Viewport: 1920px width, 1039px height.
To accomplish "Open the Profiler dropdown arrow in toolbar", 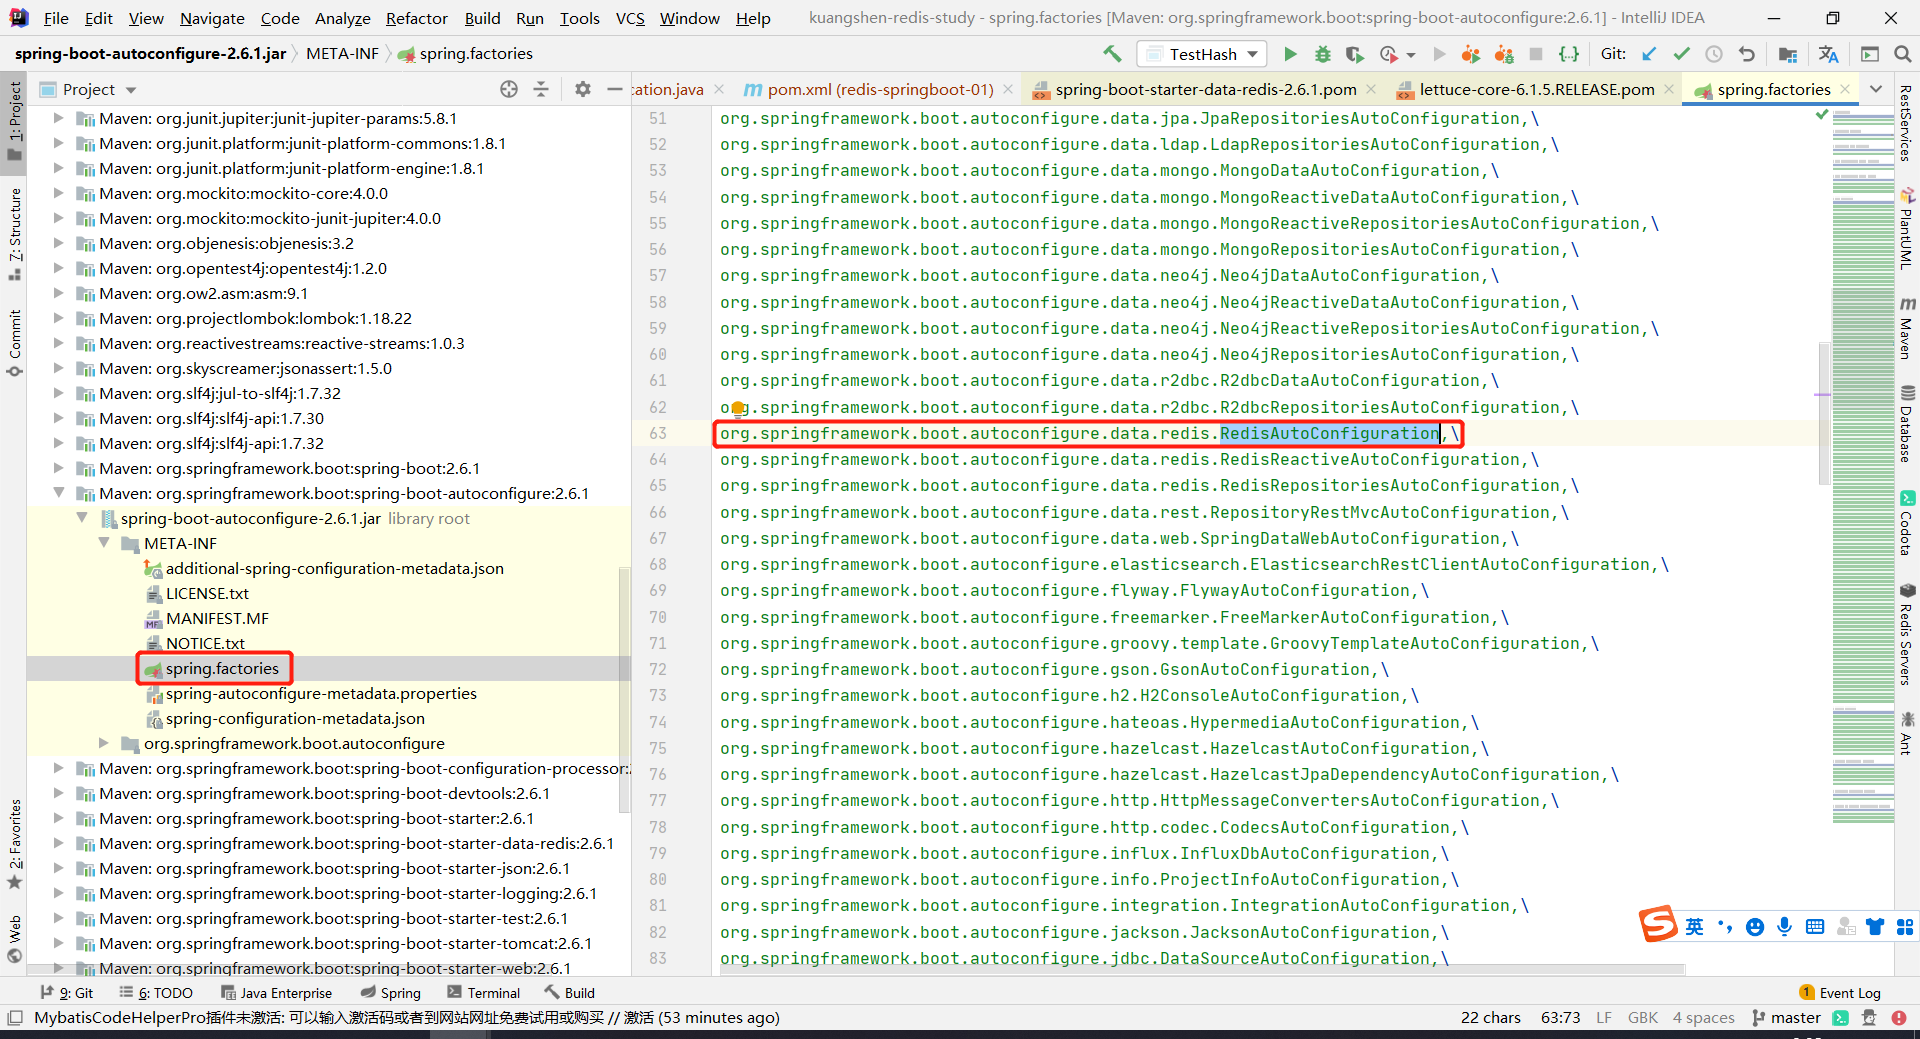I will 1411,55.
